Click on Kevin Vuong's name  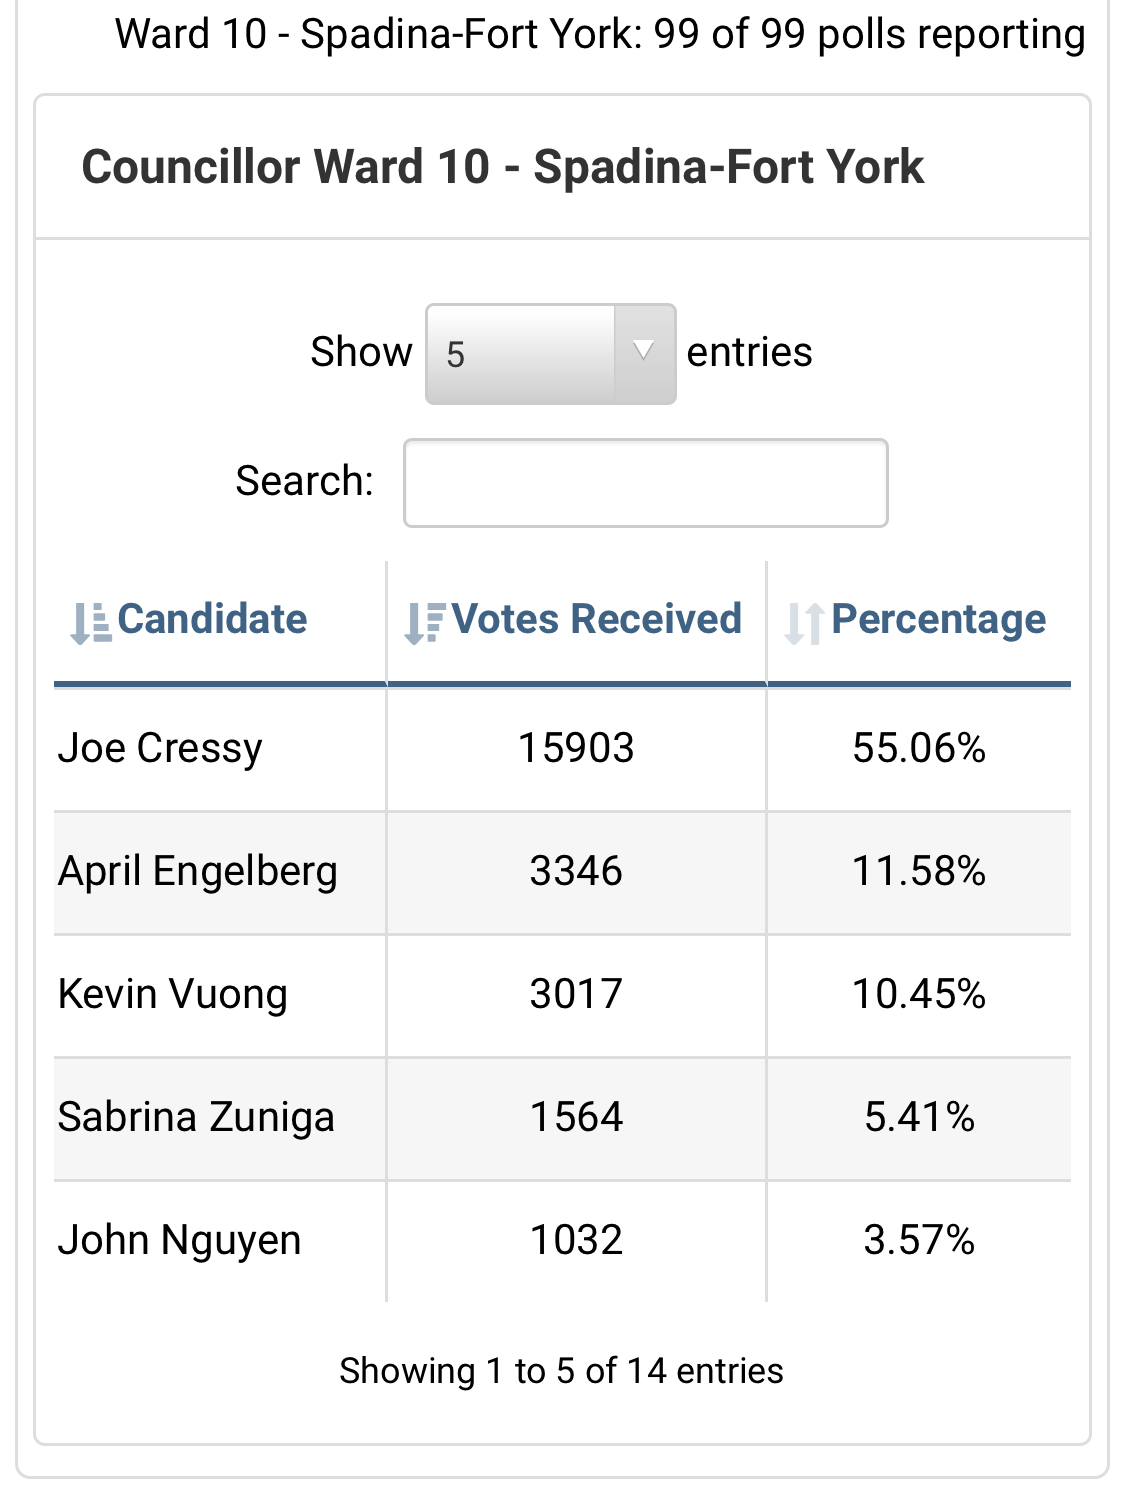[x=173, y=995]
